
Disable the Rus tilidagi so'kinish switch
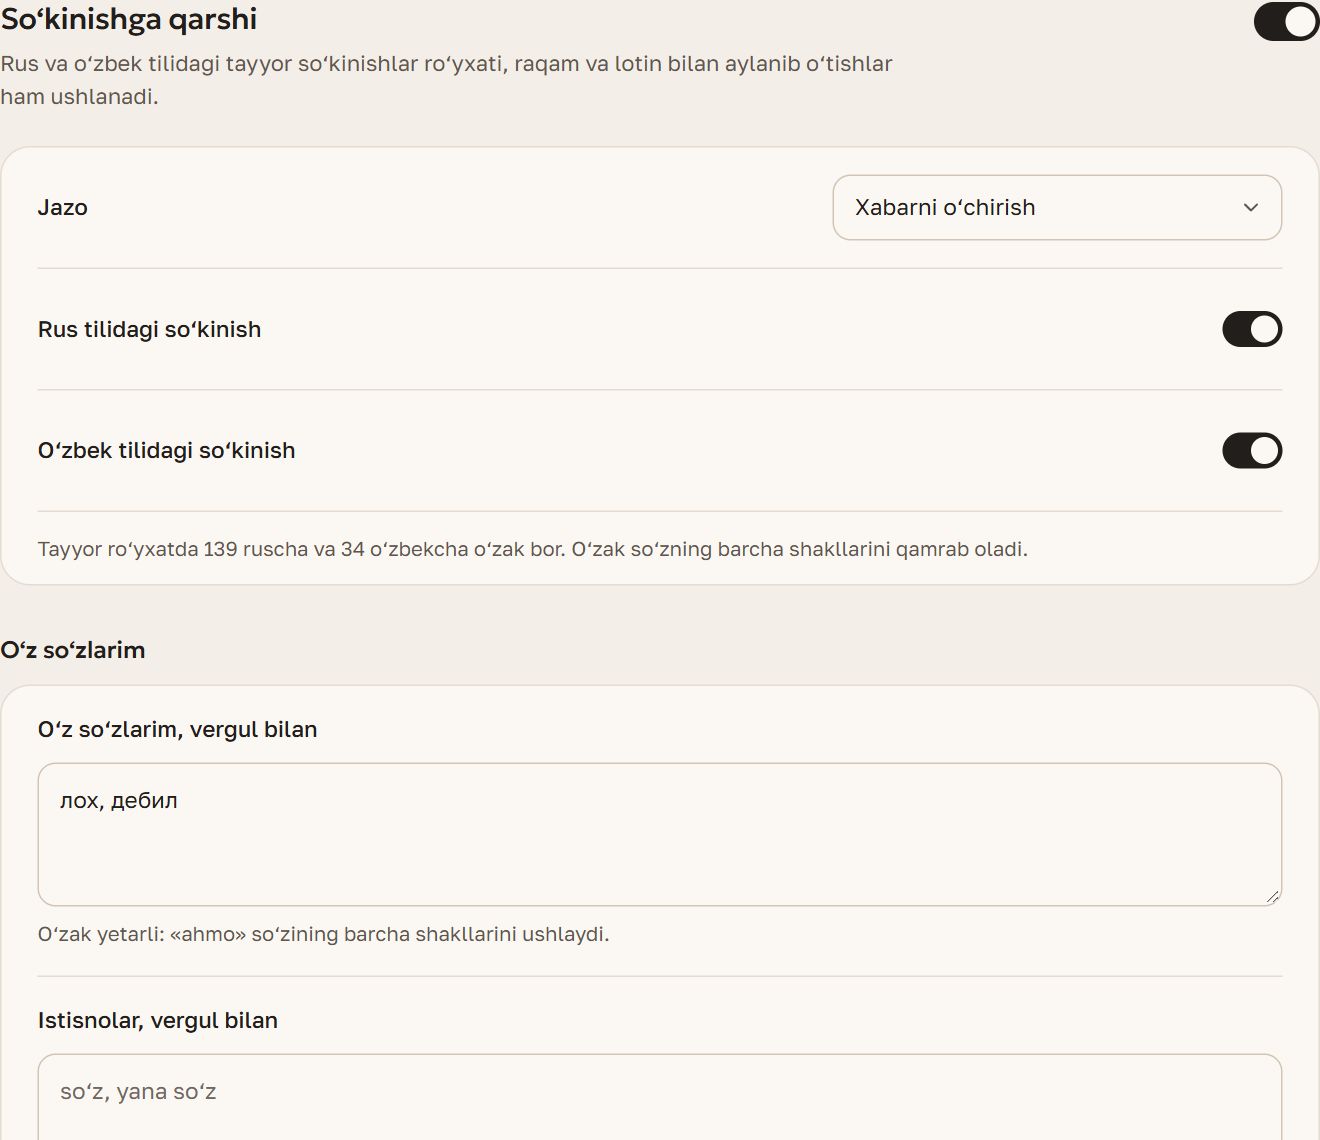(x=1252, y=329)
